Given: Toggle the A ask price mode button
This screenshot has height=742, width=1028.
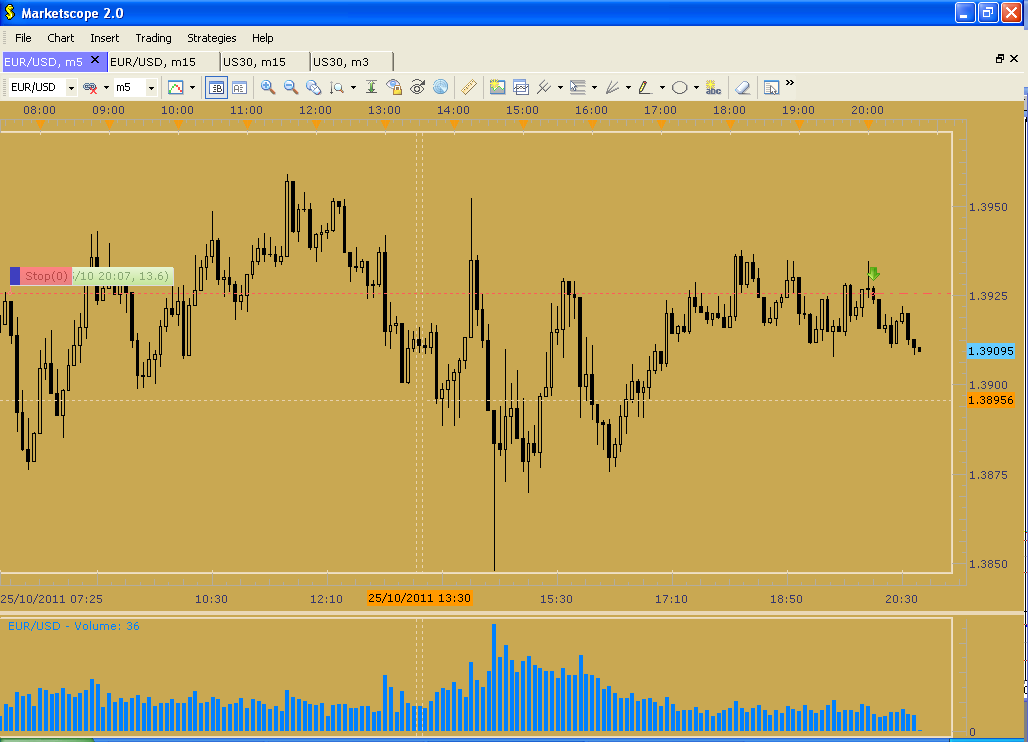Looking at the screenshot, I should [x=239, y=87].
